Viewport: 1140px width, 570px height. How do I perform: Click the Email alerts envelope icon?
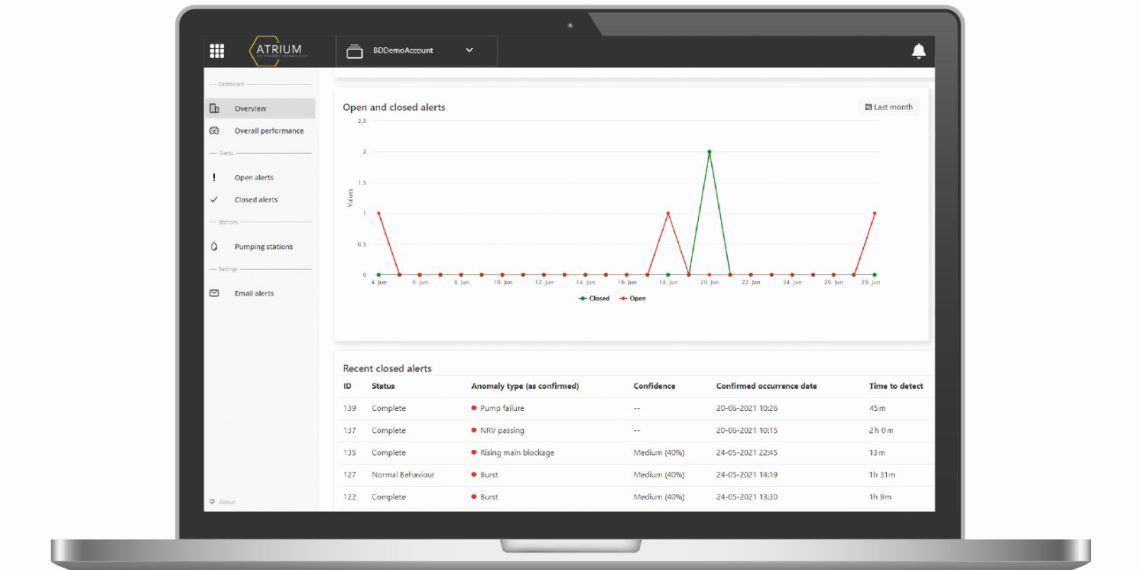(214, 294)
